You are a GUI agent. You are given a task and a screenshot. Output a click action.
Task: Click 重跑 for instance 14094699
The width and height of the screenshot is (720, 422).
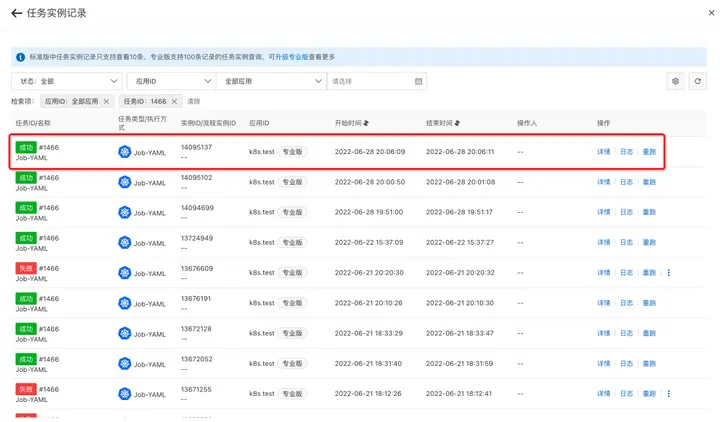649,212
